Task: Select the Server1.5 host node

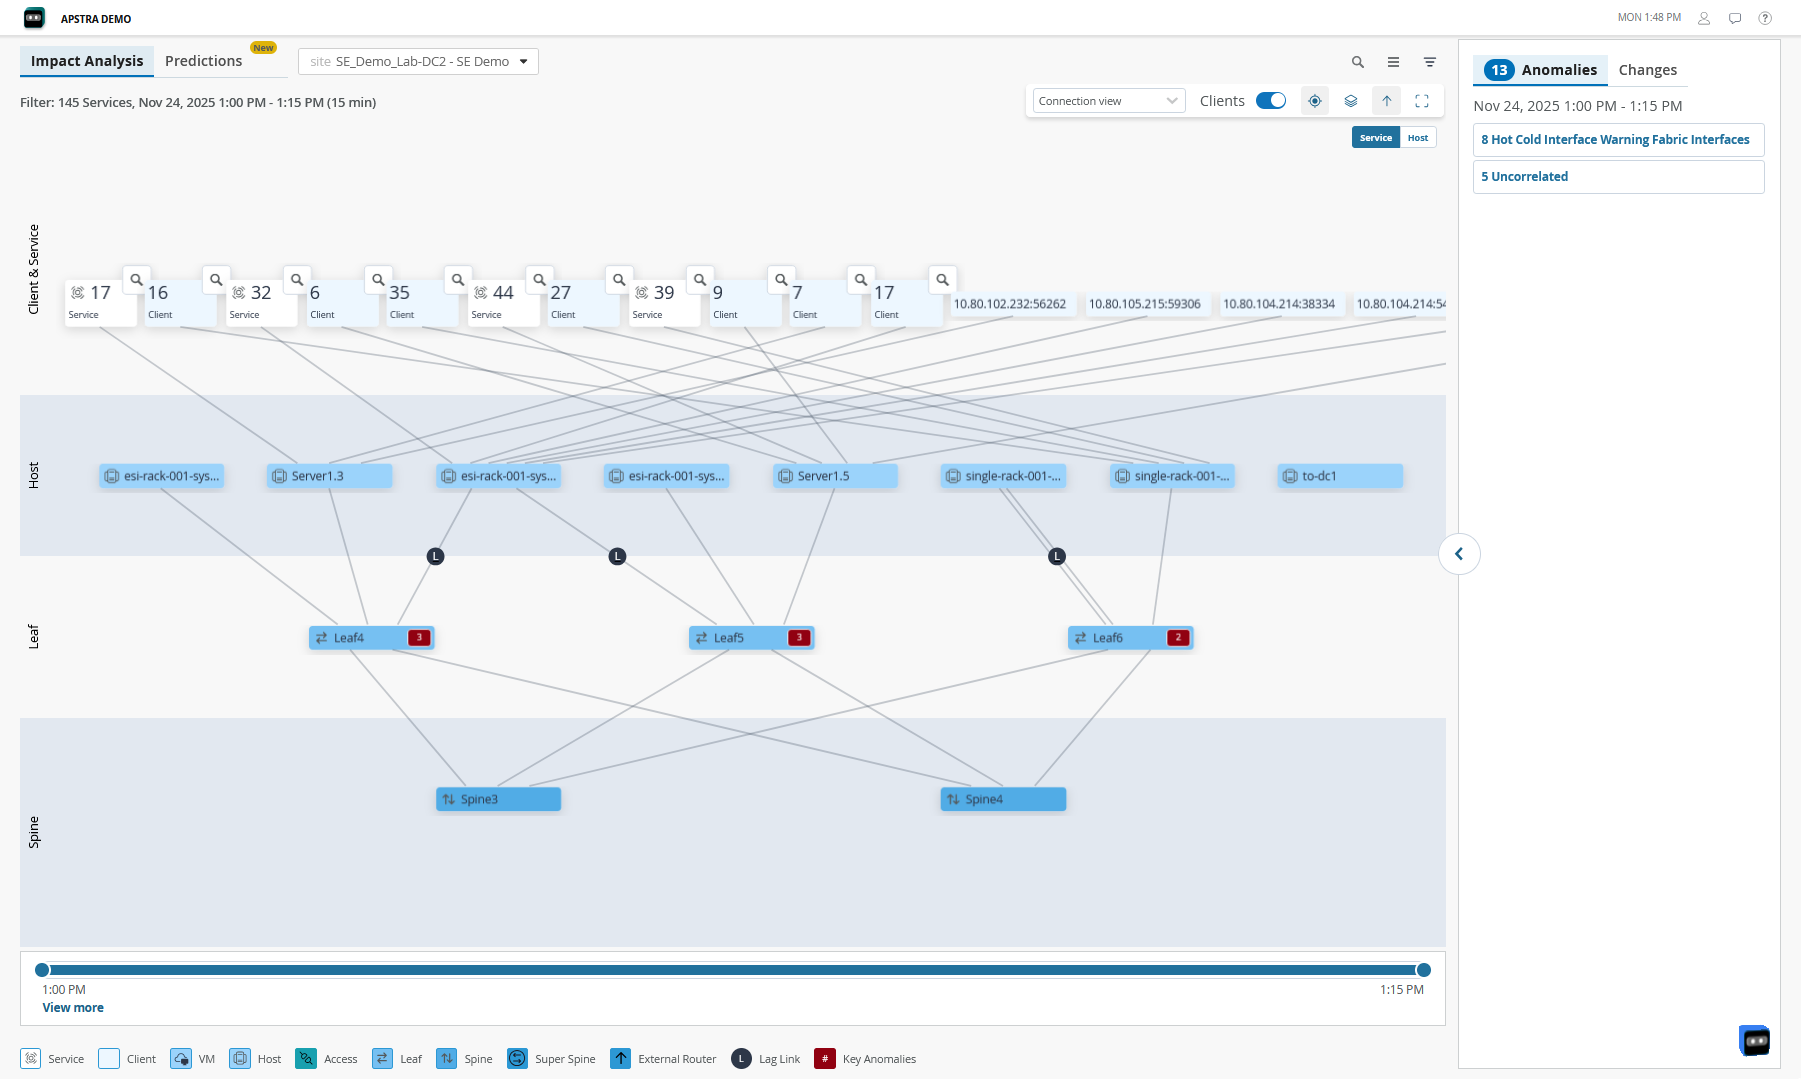Action: click(835, 476)
